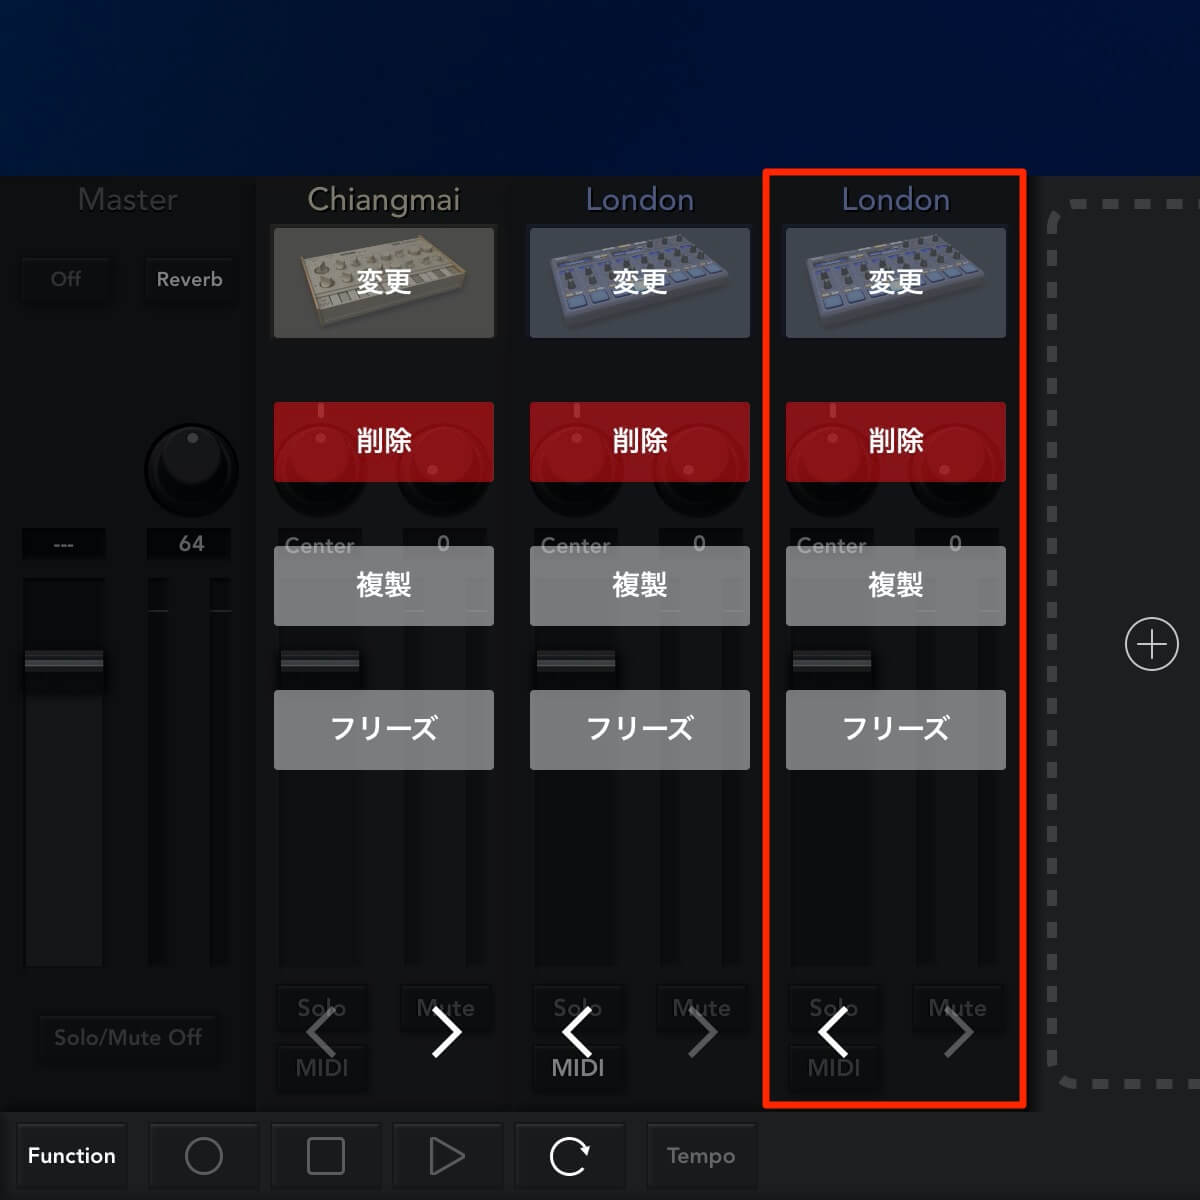Screen dimensions: 1200x1200
Task: Move Chiangmai track left with arrow
Action: coord(321,1032)
